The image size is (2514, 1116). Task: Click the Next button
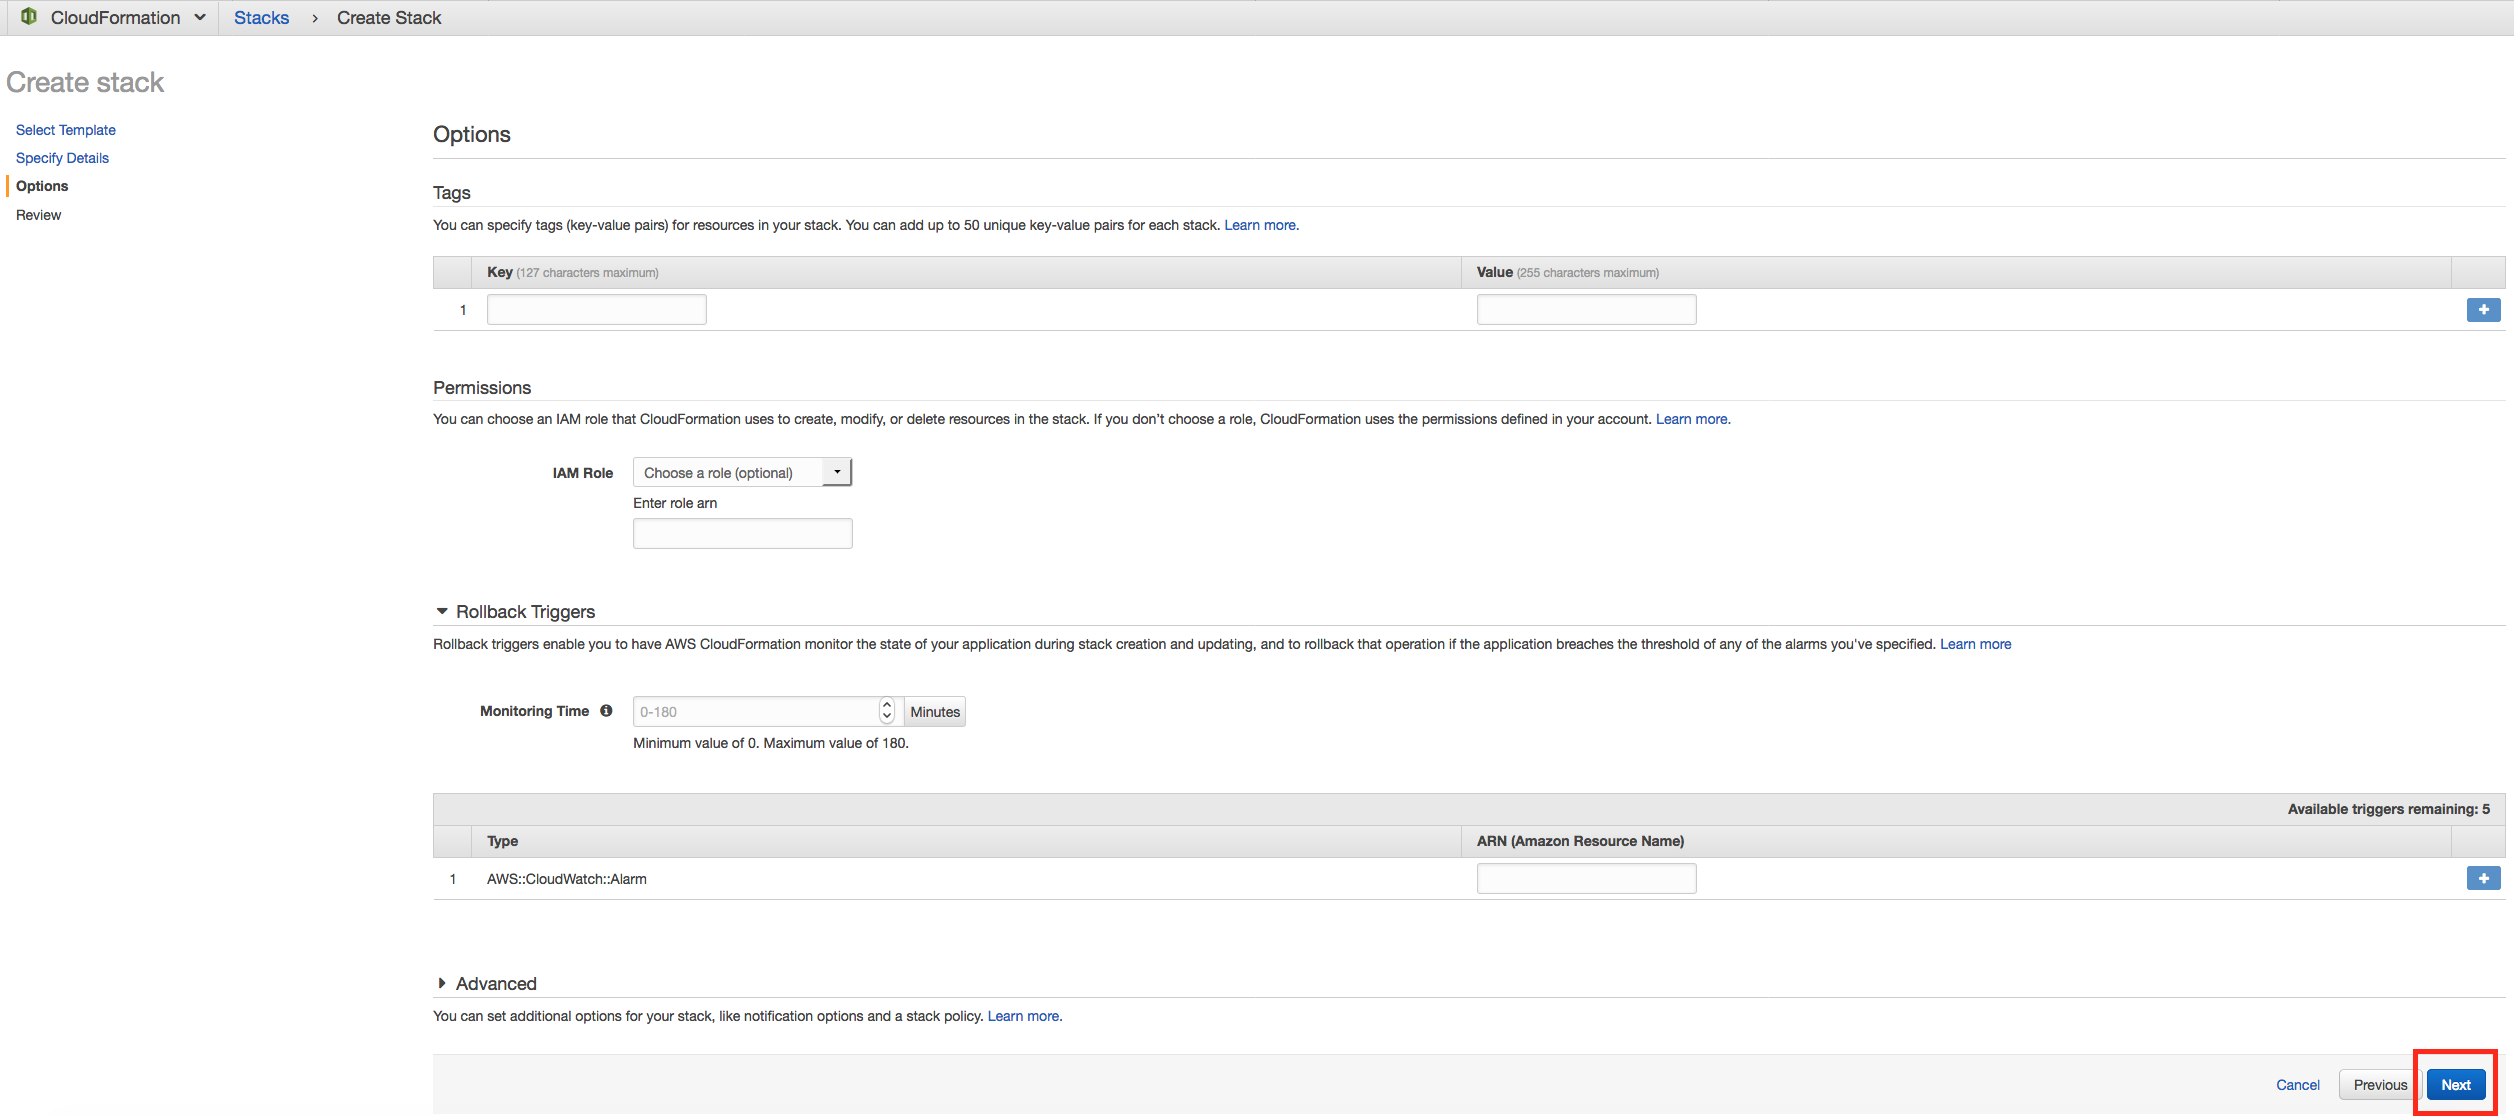click(2455, 1085)
